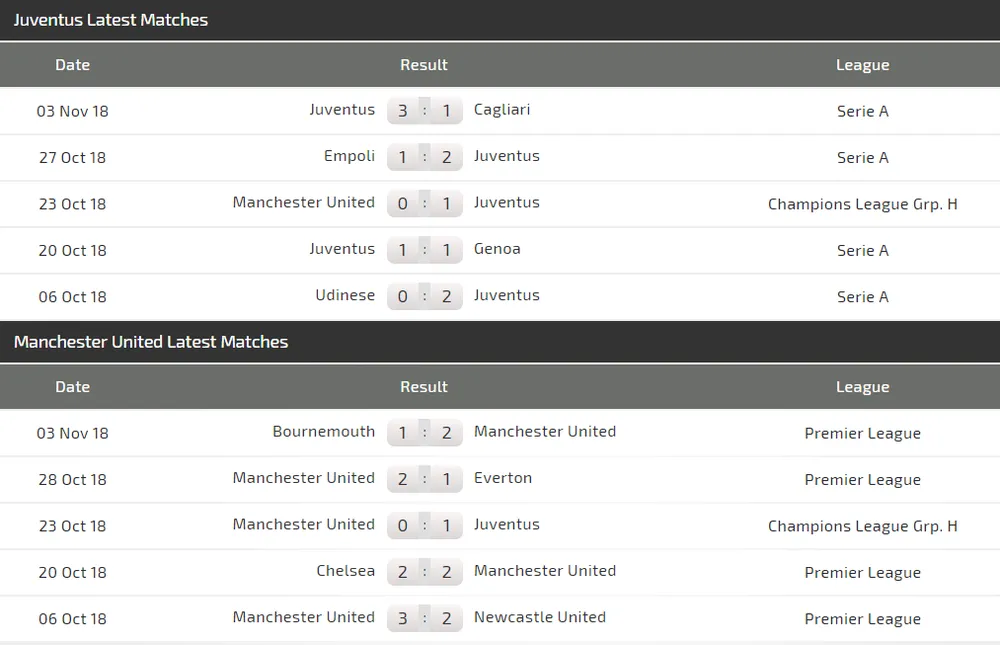Select the Empoli team name
1000x645 pixels.
click(x=349, y=156)
